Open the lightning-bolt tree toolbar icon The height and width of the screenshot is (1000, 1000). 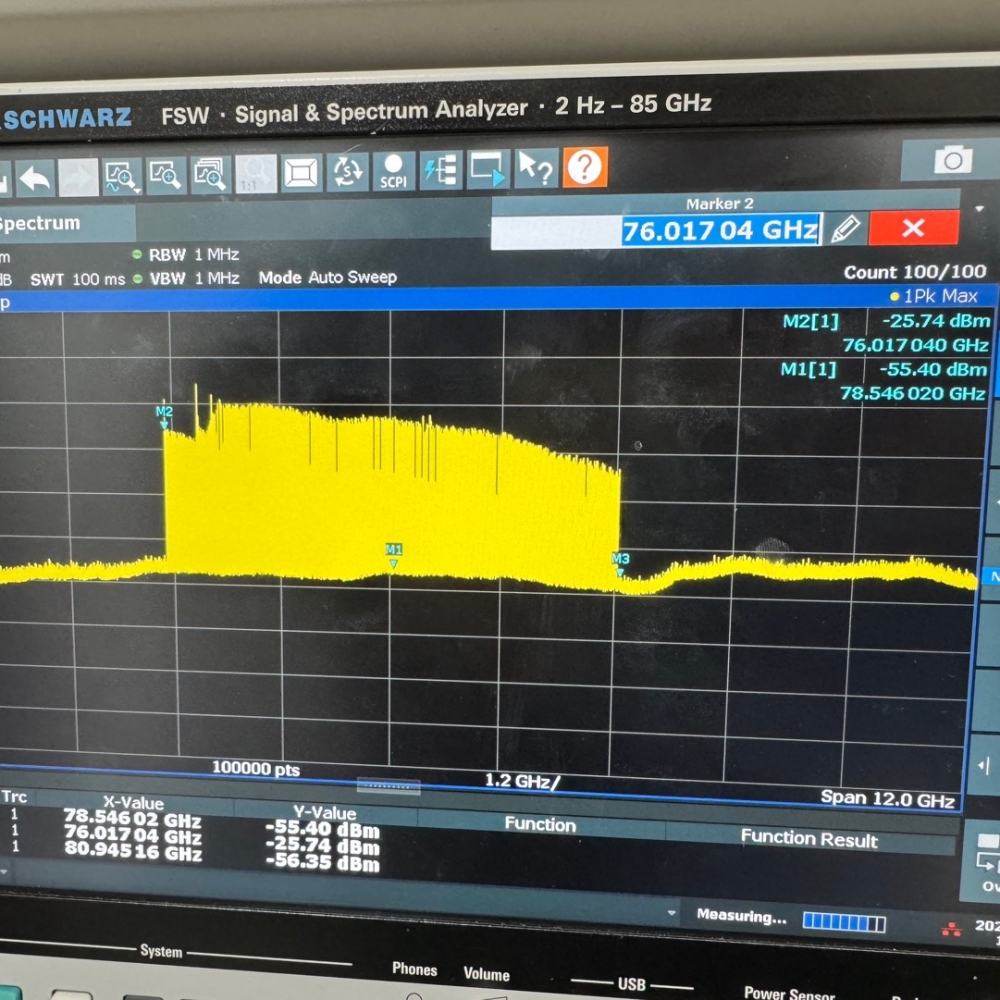[x=441, y=170]
